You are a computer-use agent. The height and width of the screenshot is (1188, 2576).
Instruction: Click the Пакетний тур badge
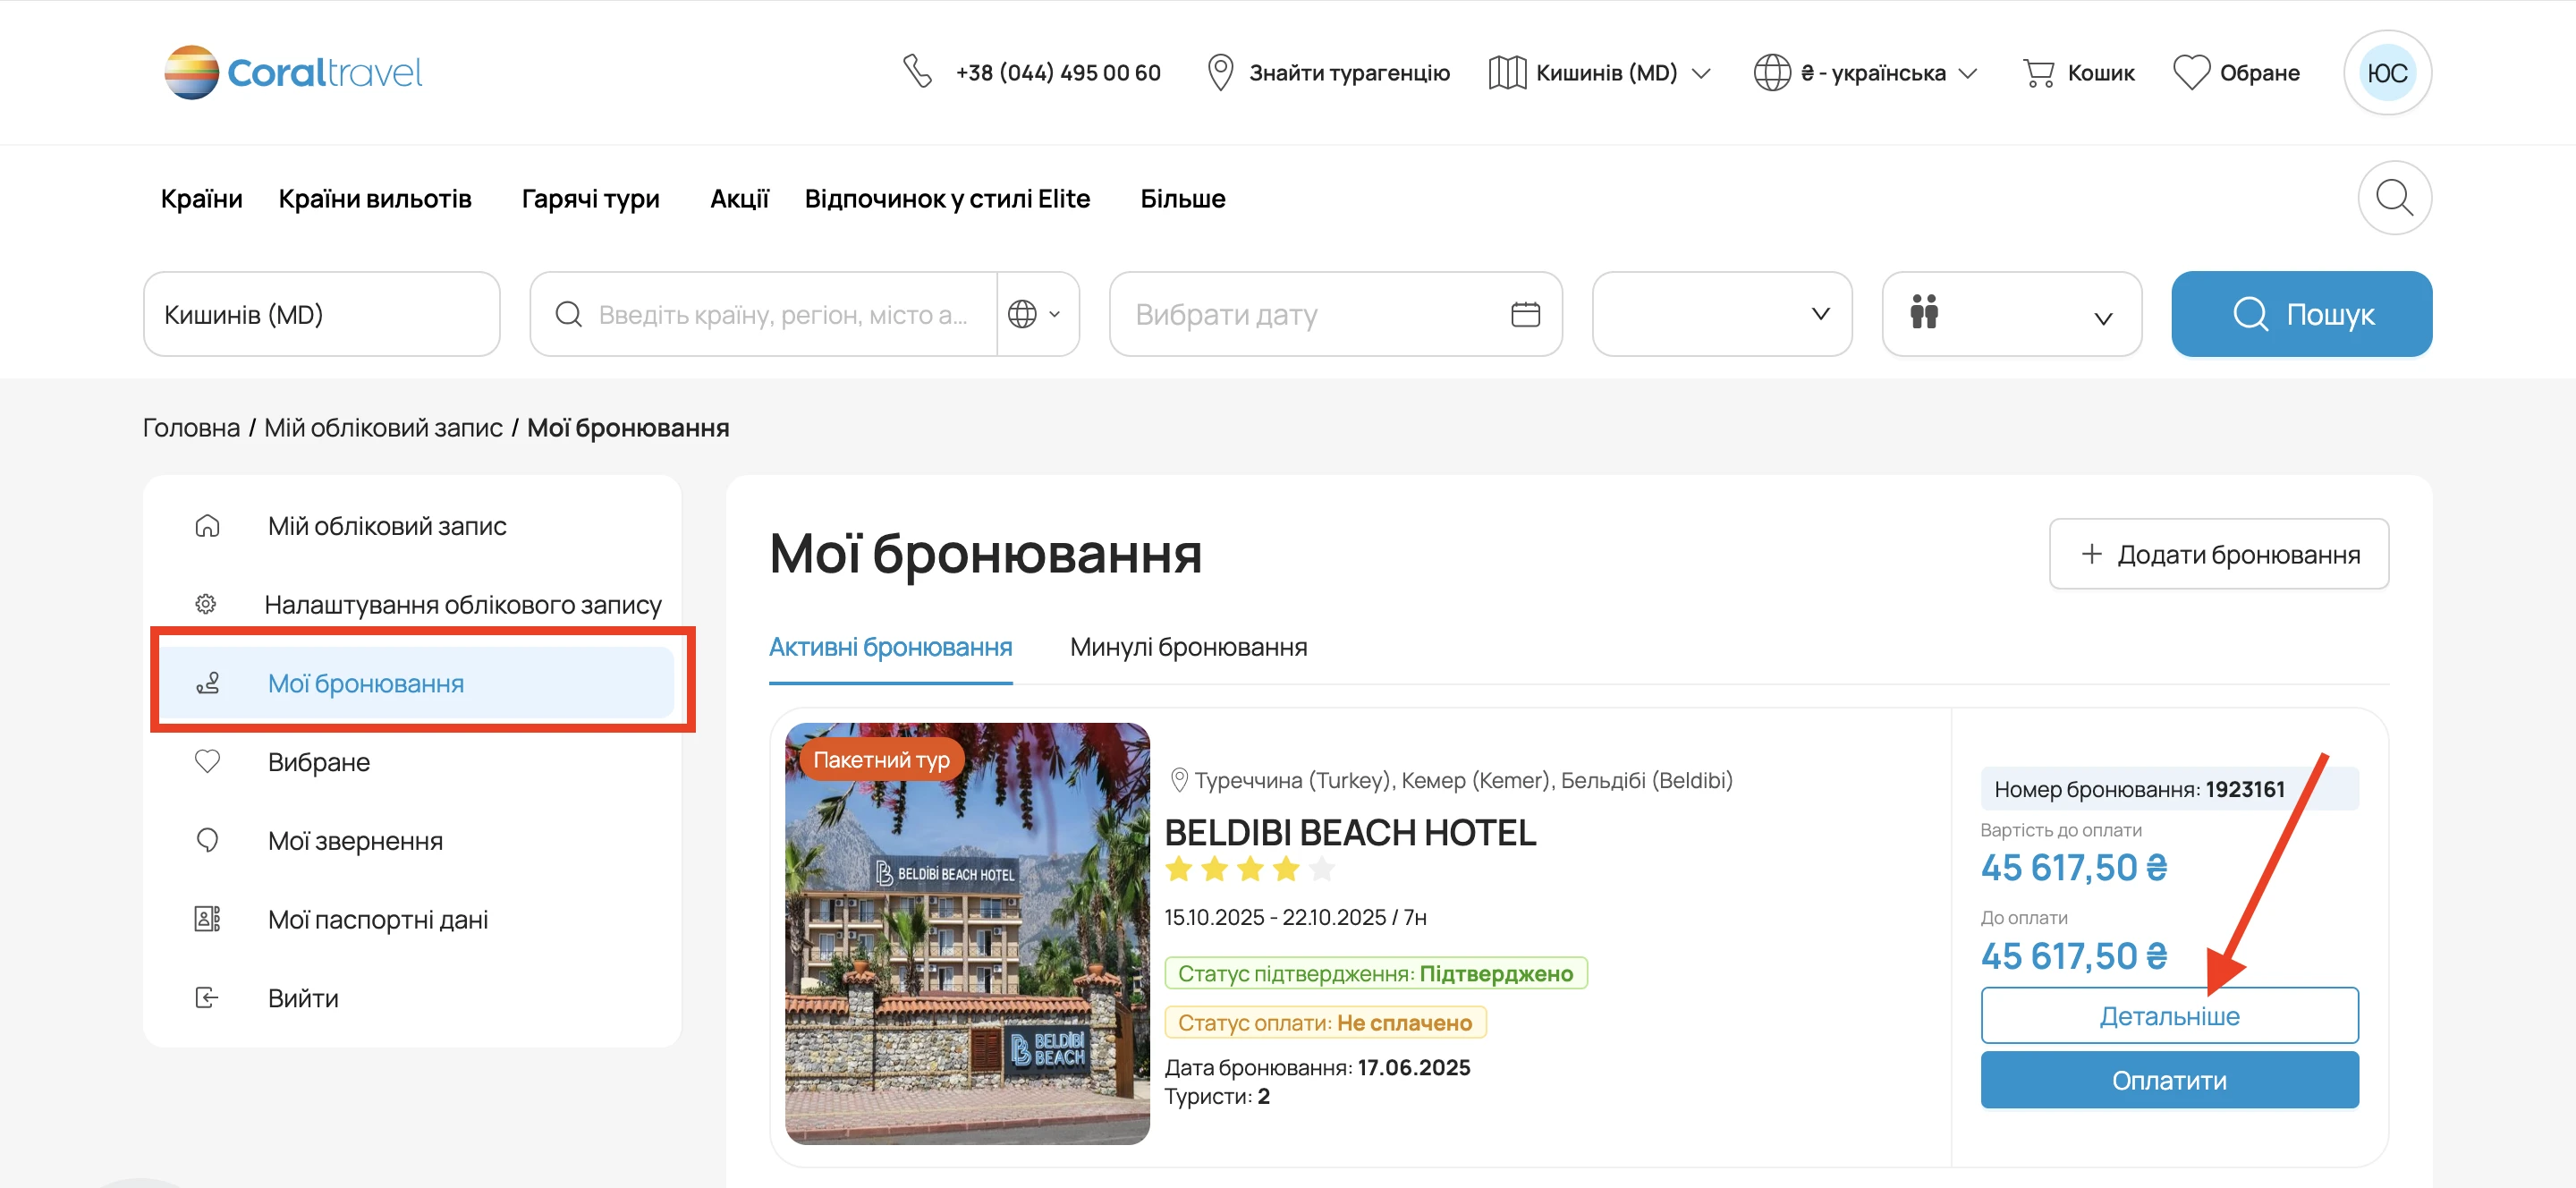click(881, 760)
